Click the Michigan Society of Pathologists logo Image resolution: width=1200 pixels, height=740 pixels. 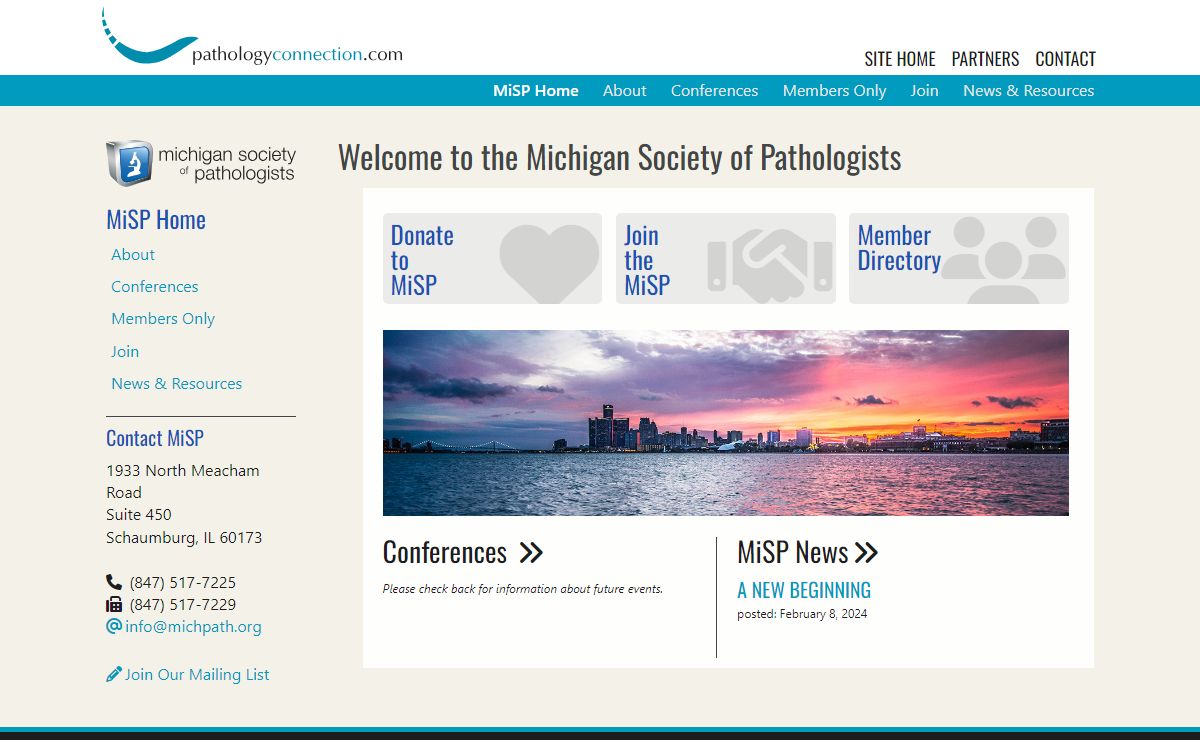coord(201,163)
